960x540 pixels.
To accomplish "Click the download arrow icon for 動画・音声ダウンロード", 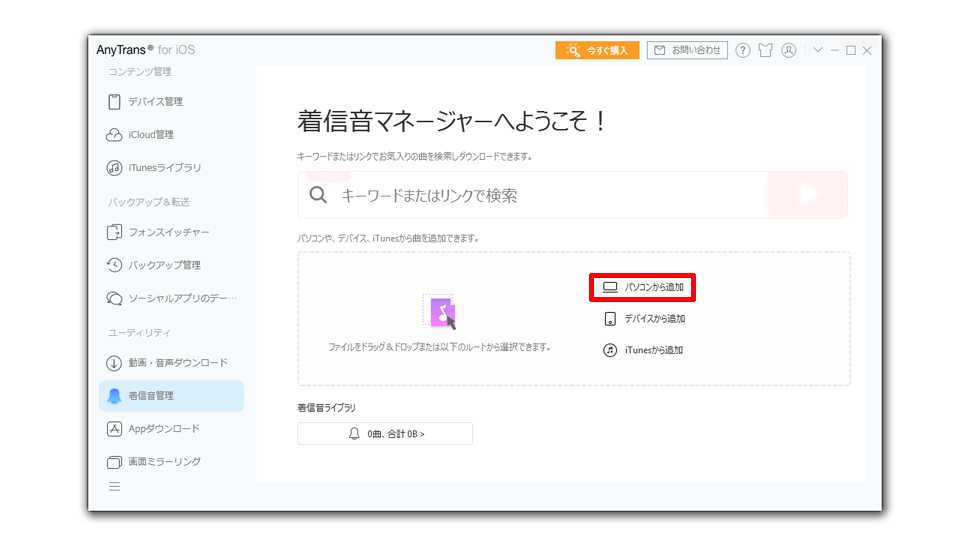I will click(x=114, y=363).
